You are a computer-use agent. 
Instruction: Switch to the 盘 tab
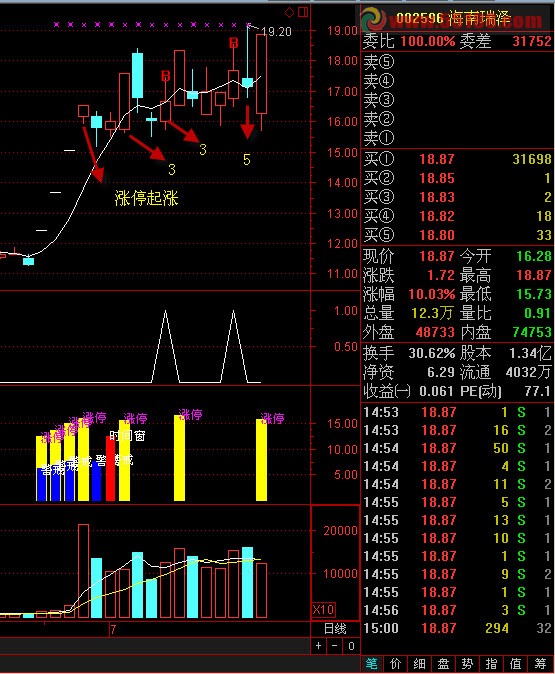(x=444, y=664)
